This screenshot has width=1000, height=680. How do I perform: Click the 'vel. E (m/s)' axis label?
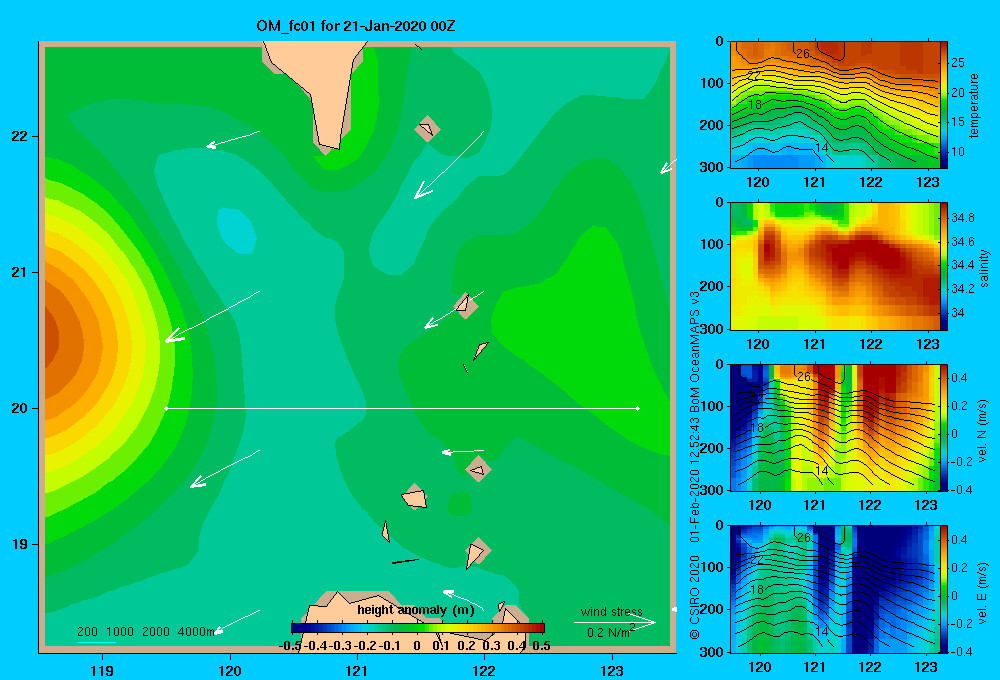[983, 592]
